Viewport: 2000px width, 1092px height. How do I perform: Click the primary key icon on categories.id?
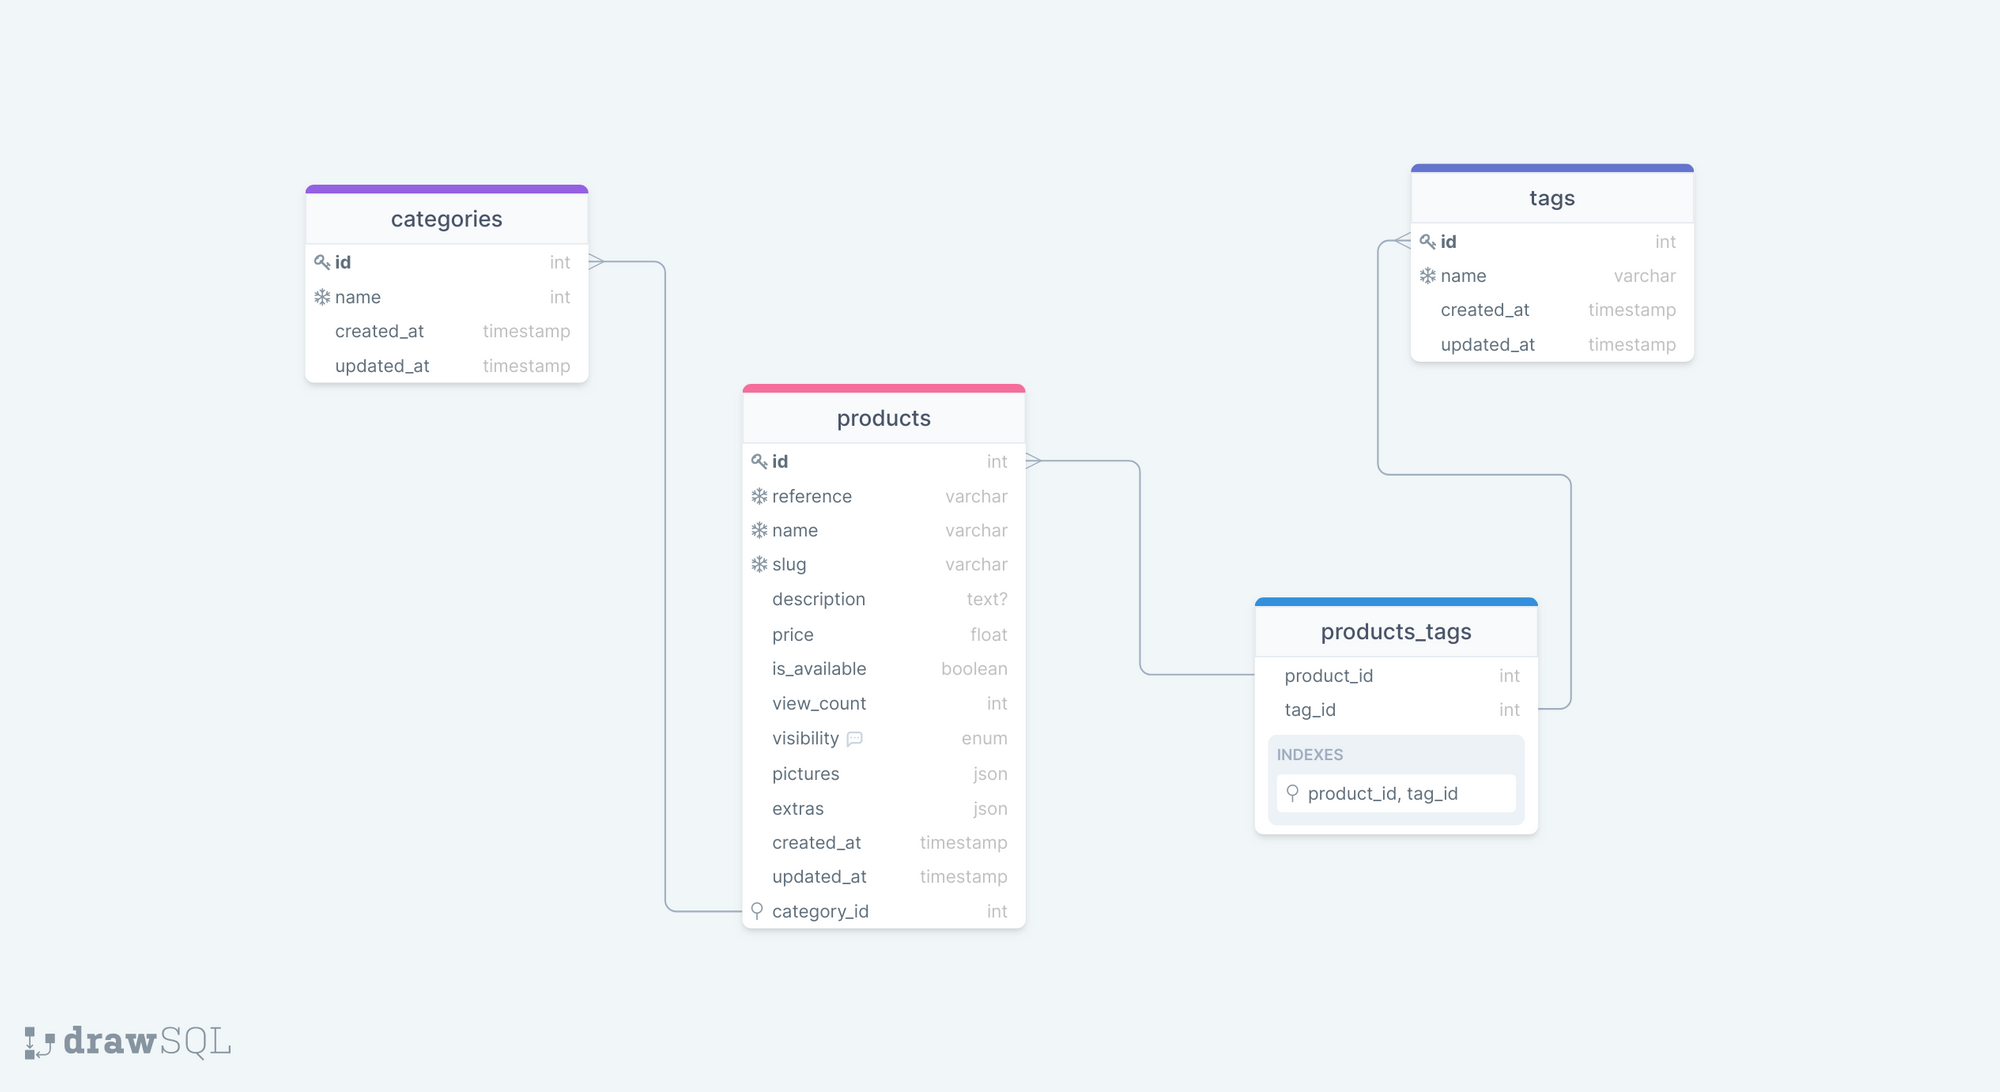click(319, 262)
